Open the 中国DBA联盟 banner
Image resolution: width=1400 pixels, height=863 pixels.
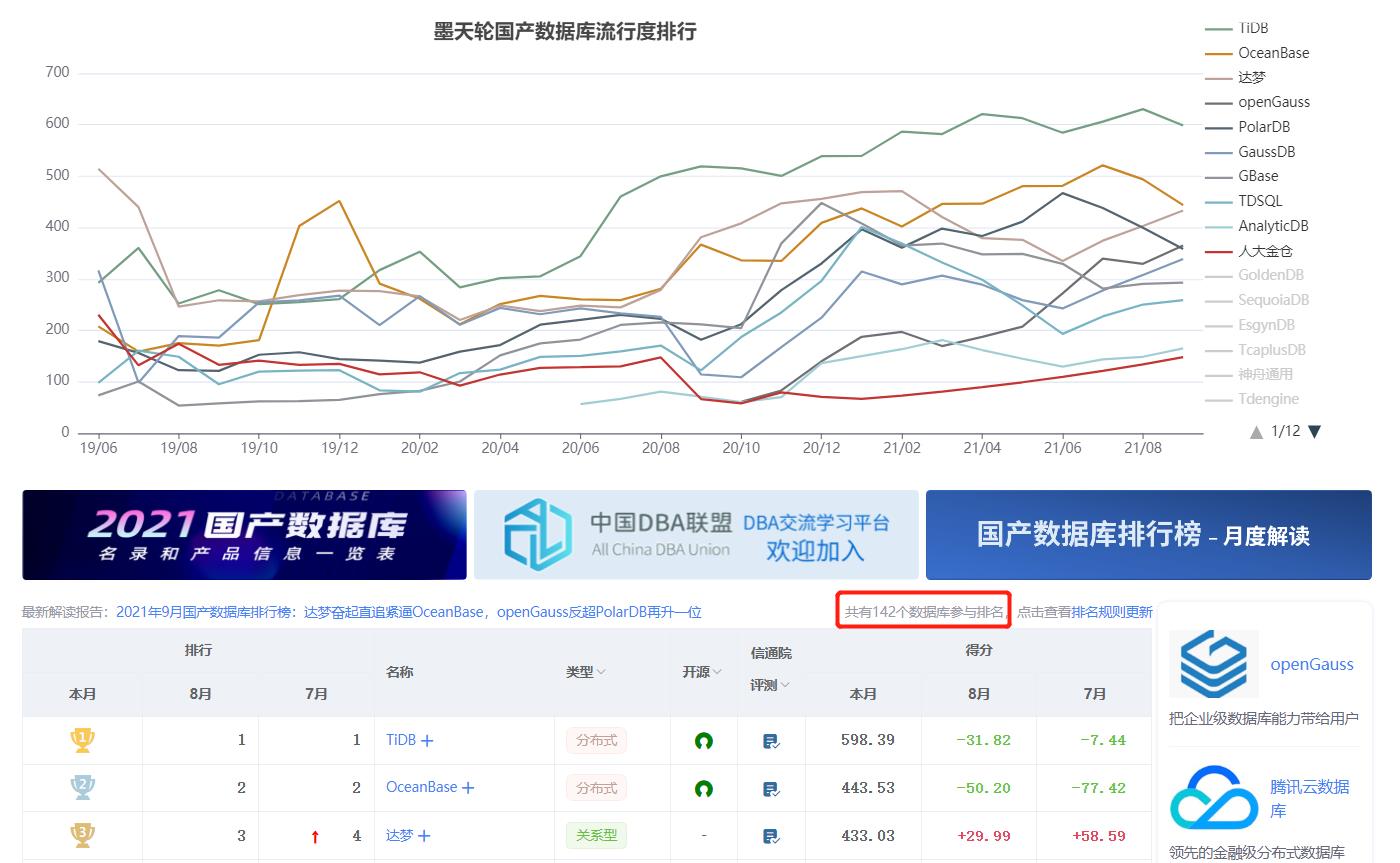click(x=696, y=534)
